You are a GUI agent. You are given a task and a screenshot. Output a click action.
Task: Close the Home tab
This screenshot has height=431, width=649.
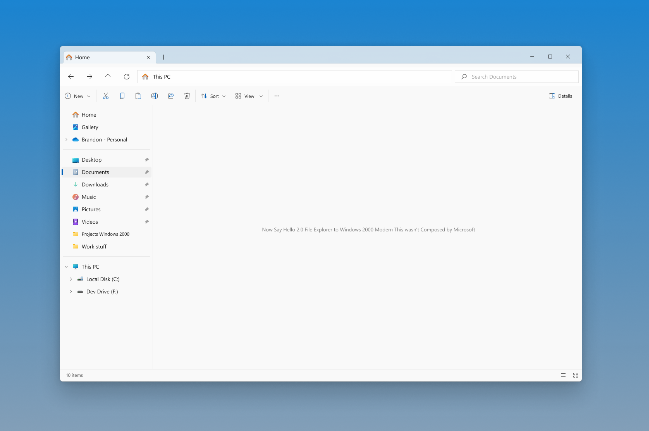(x=148, y=58)
